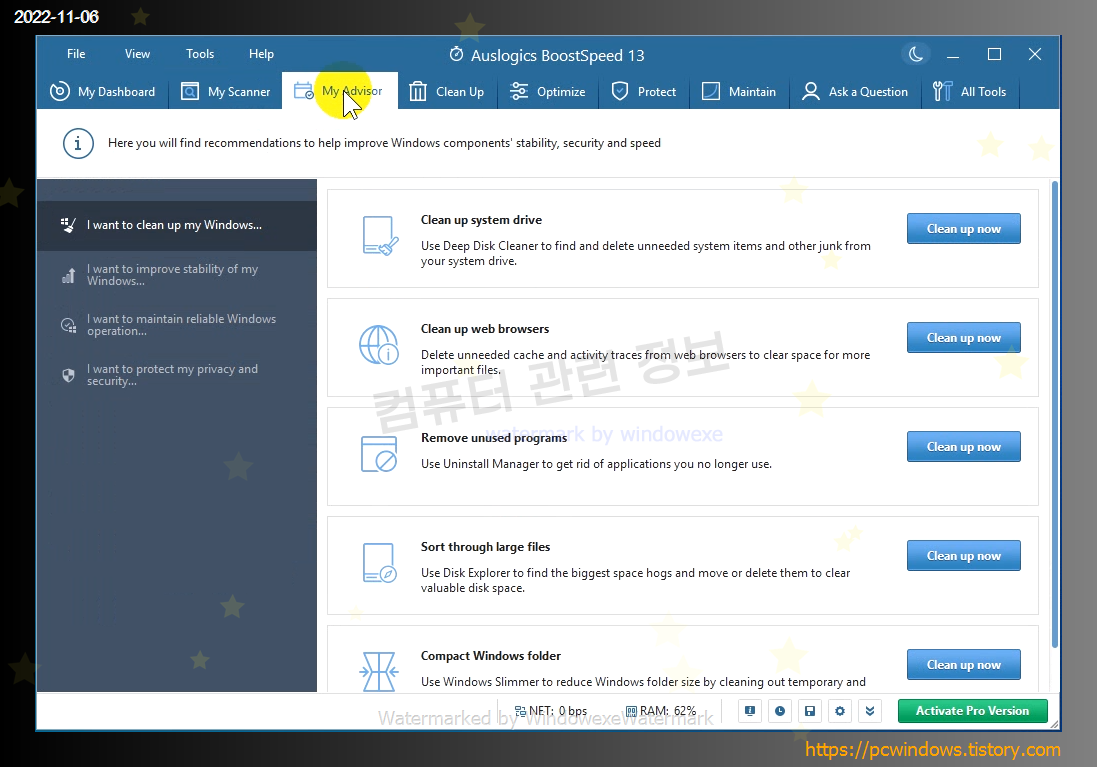1097x767 pixels.
Task: Click the vertical scrollbar of recommendations list
Action: click(x=1054, y=414)
